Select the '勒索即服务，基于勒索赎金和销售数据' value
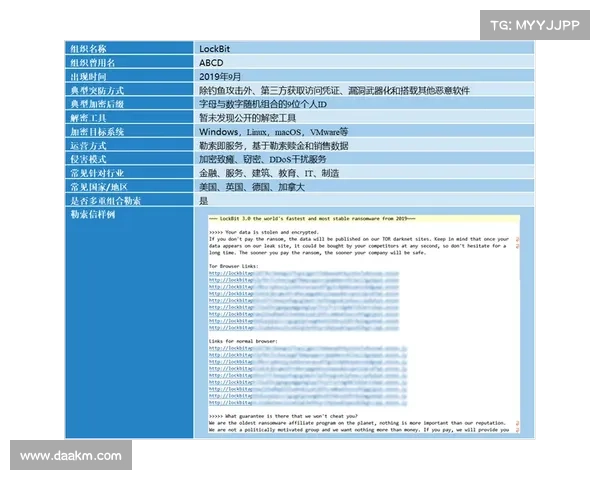 tap(274, 145)
